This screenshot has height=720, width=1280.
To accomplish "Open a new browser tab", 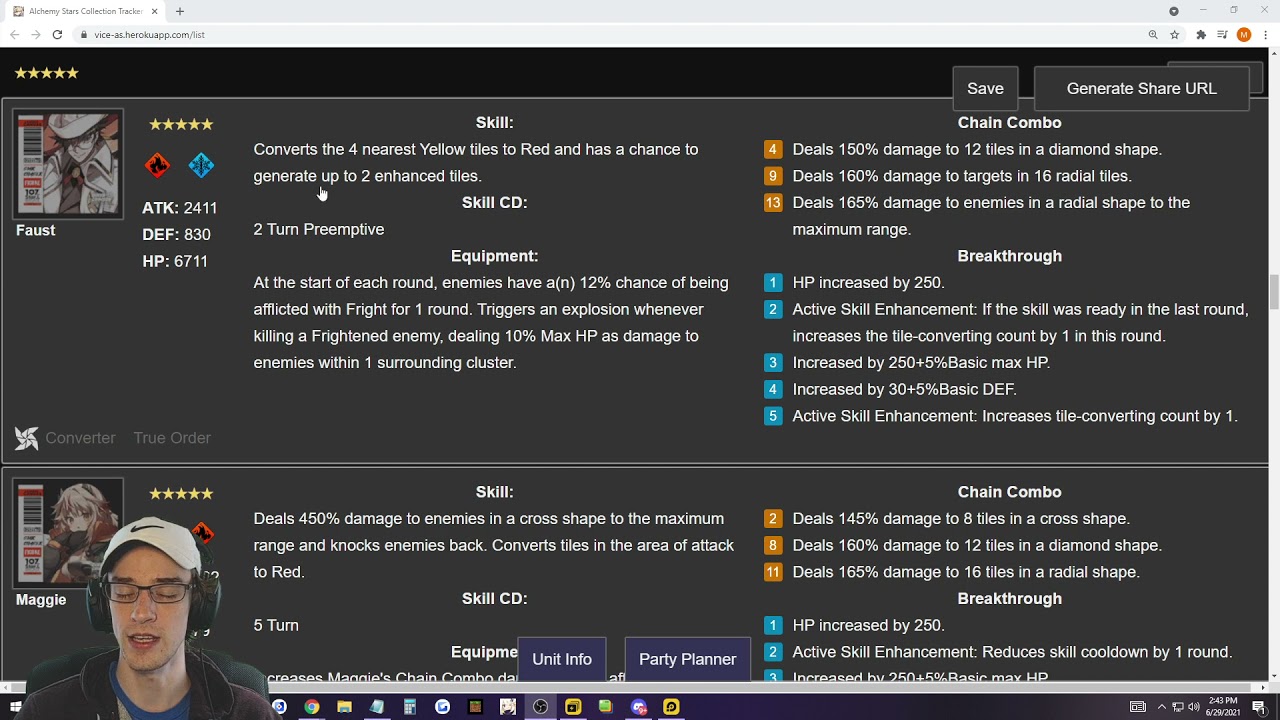I will [180, 11].
